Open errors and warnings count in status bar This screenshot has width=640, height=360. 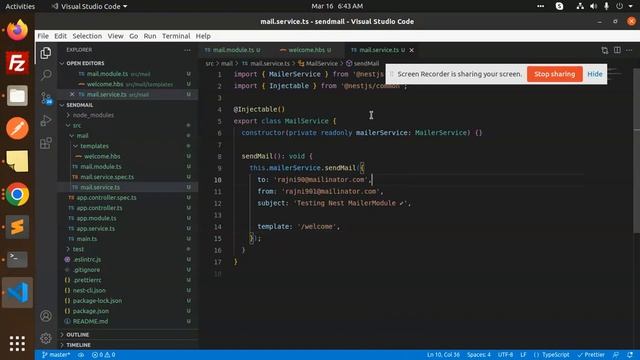pyautogui.click(x=104, y=355)
